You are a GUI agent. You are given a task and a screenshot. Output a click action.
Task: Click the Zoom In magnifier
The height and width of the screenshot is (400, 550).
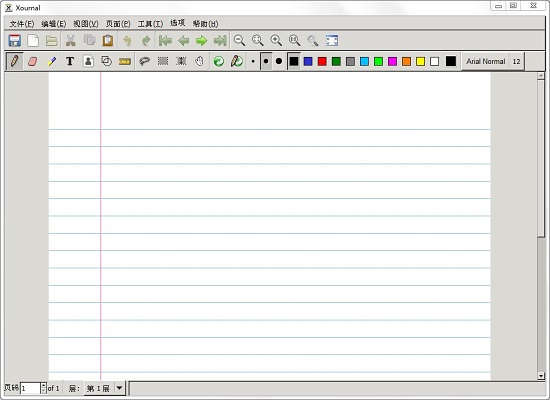click(x=276, y=41)
